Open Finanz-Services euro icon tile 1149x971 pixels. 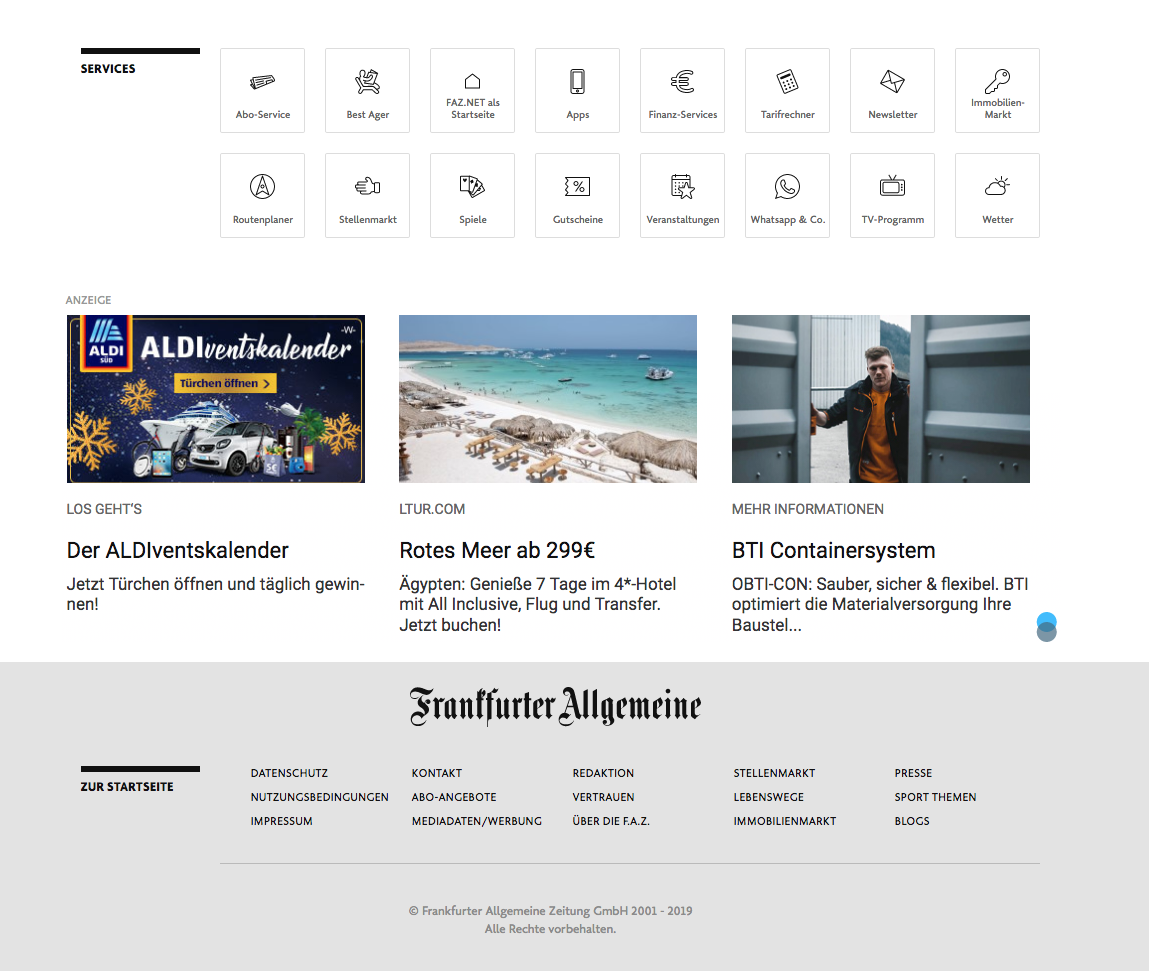coord(682,91)
